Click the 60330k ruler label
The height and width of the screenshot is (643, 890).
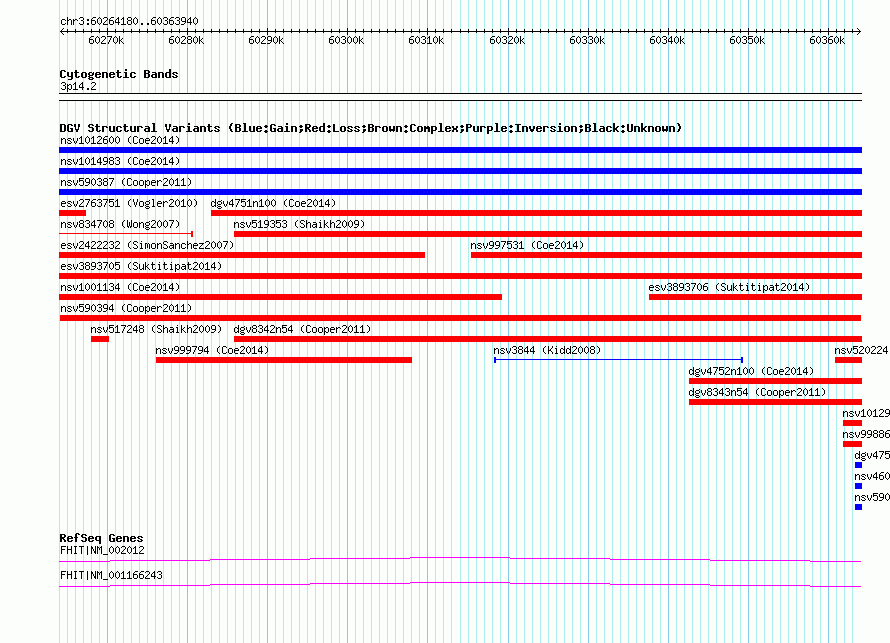click(x=587, y=40)
